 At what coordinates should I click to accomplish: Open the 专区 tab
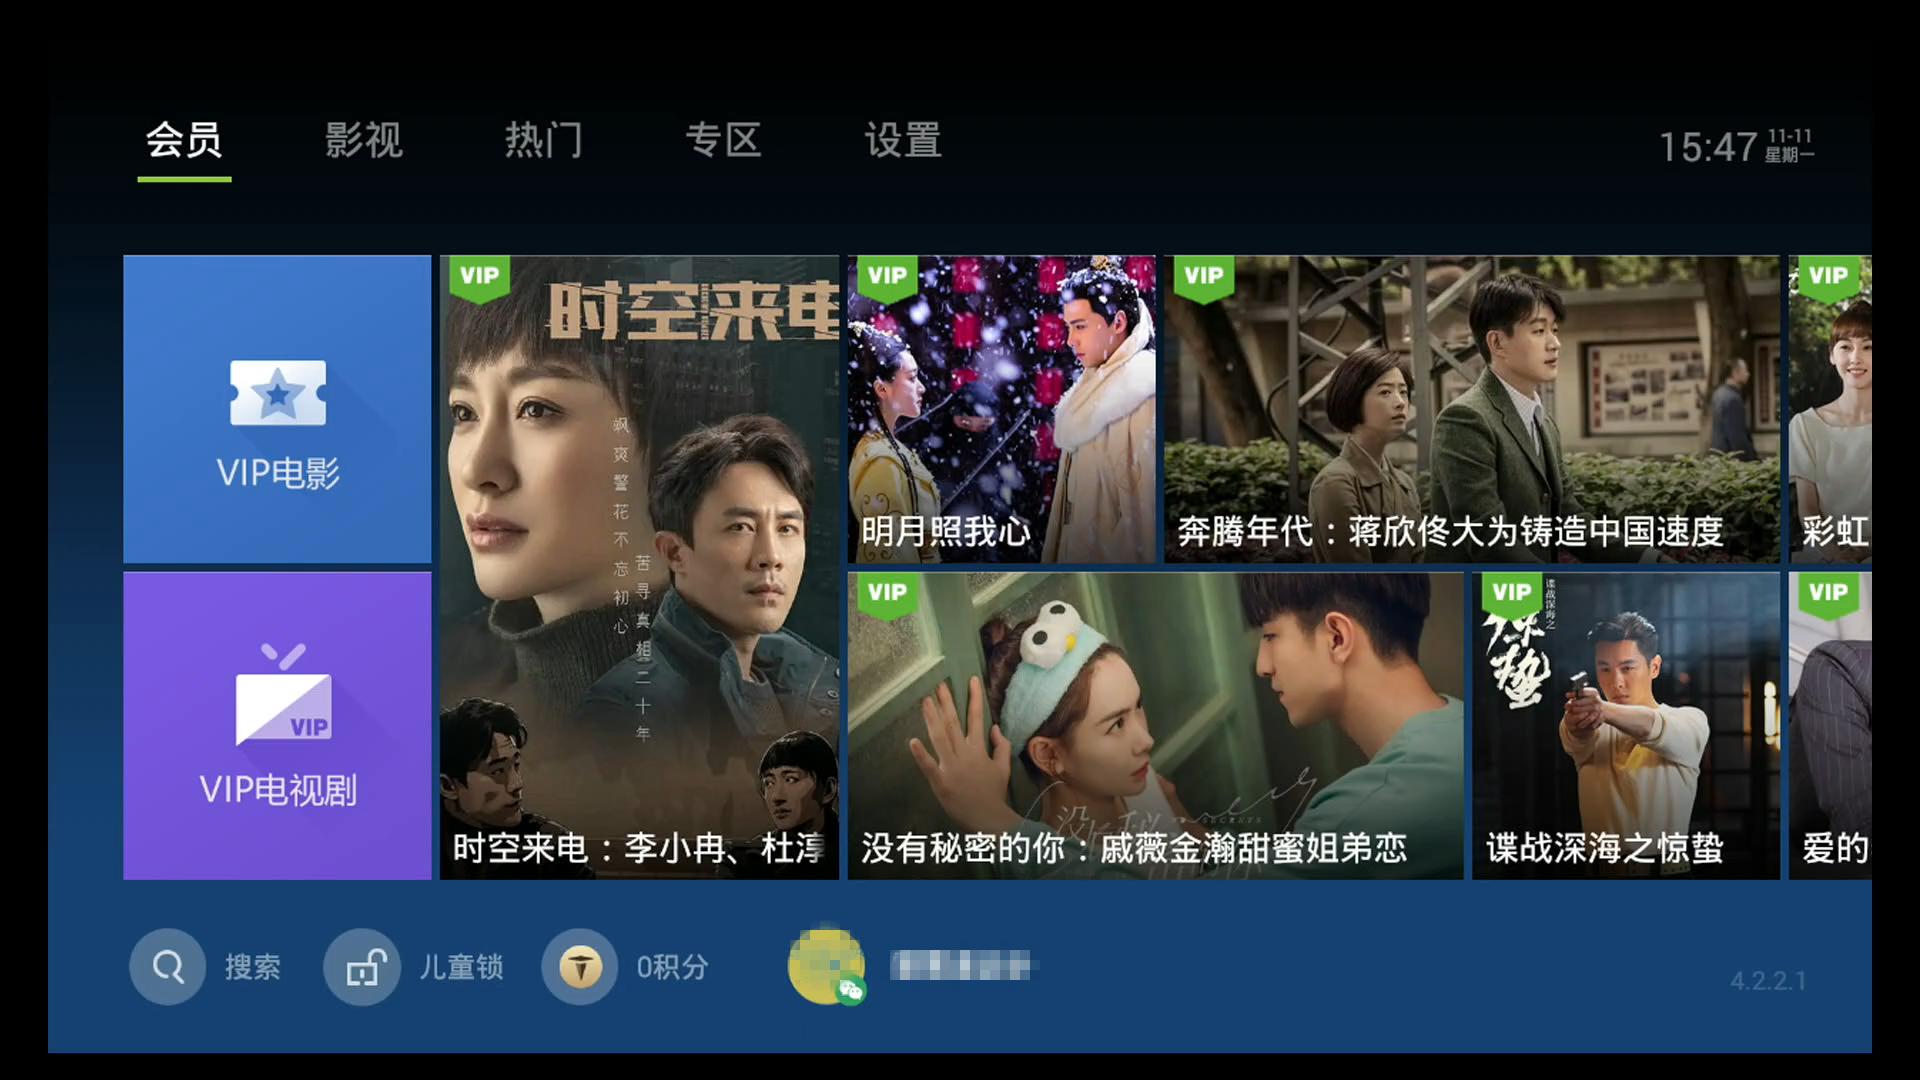724,140
